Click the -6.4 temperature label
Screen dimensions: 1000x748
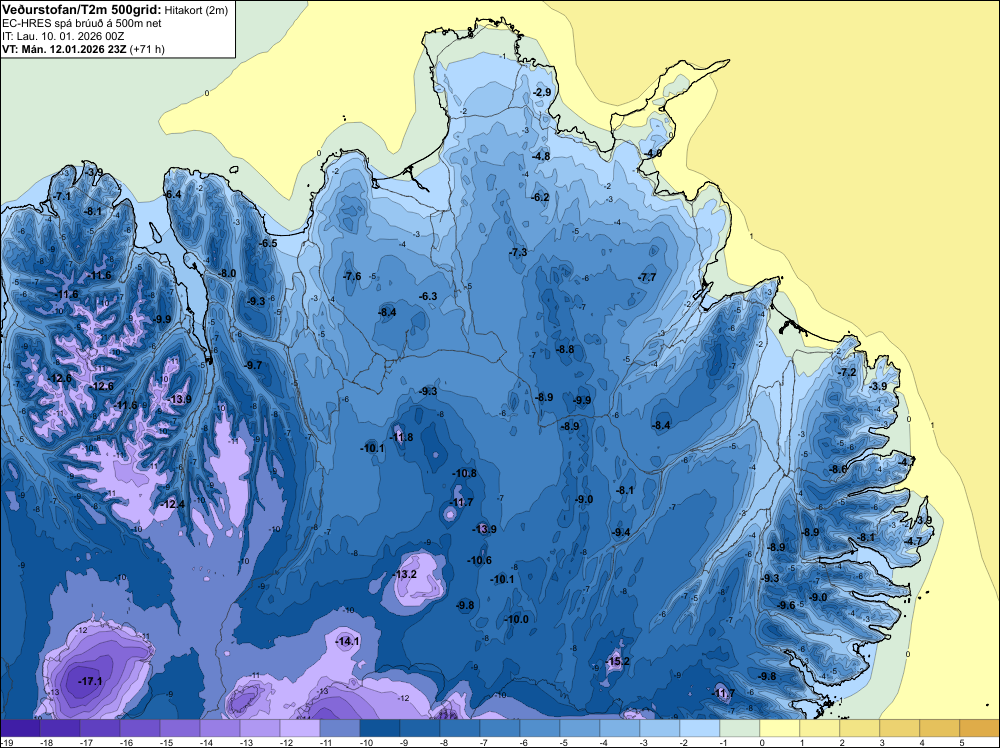[x=172, y=194]
